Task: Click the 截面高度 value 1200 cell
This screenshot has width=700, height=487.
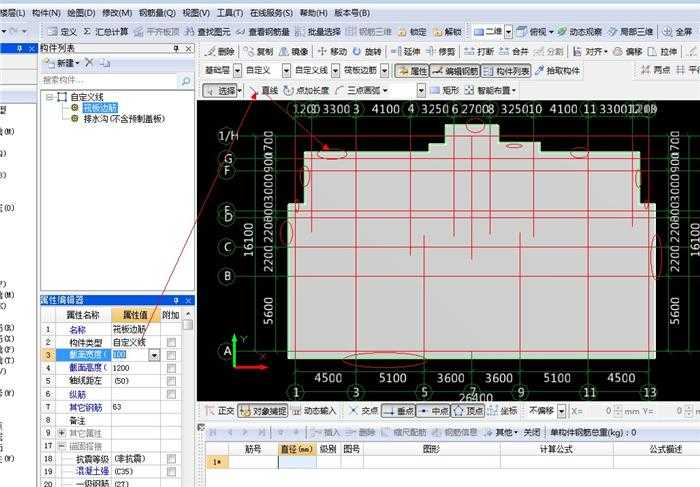Action: (136, 368)
